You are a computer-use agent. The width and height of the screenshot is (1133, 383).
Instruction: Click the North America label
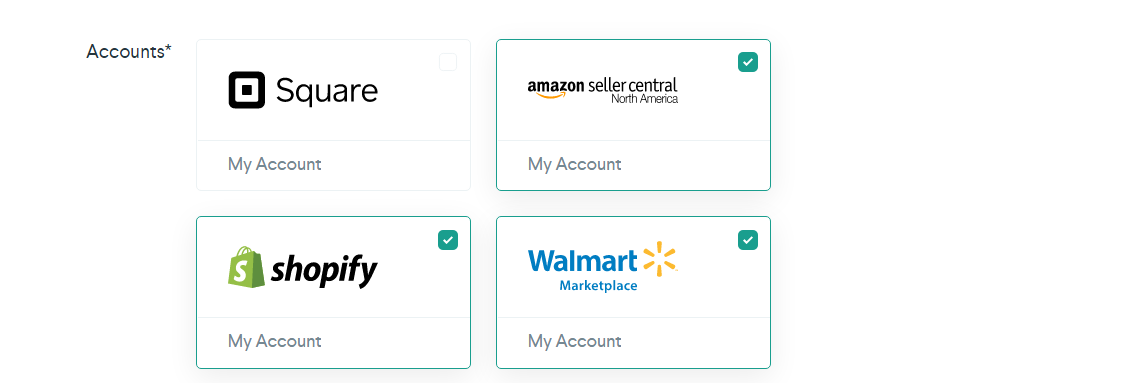[645, 99]
